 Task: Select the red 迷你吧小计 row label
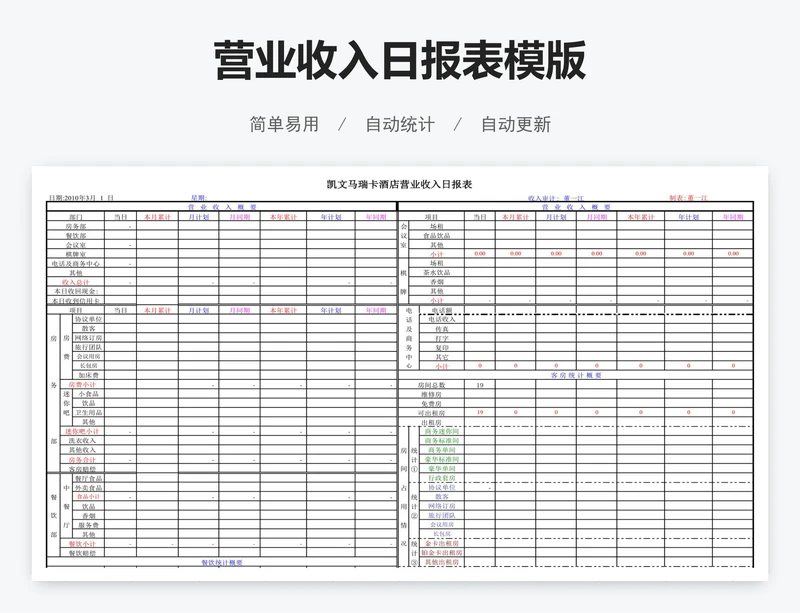82,431
